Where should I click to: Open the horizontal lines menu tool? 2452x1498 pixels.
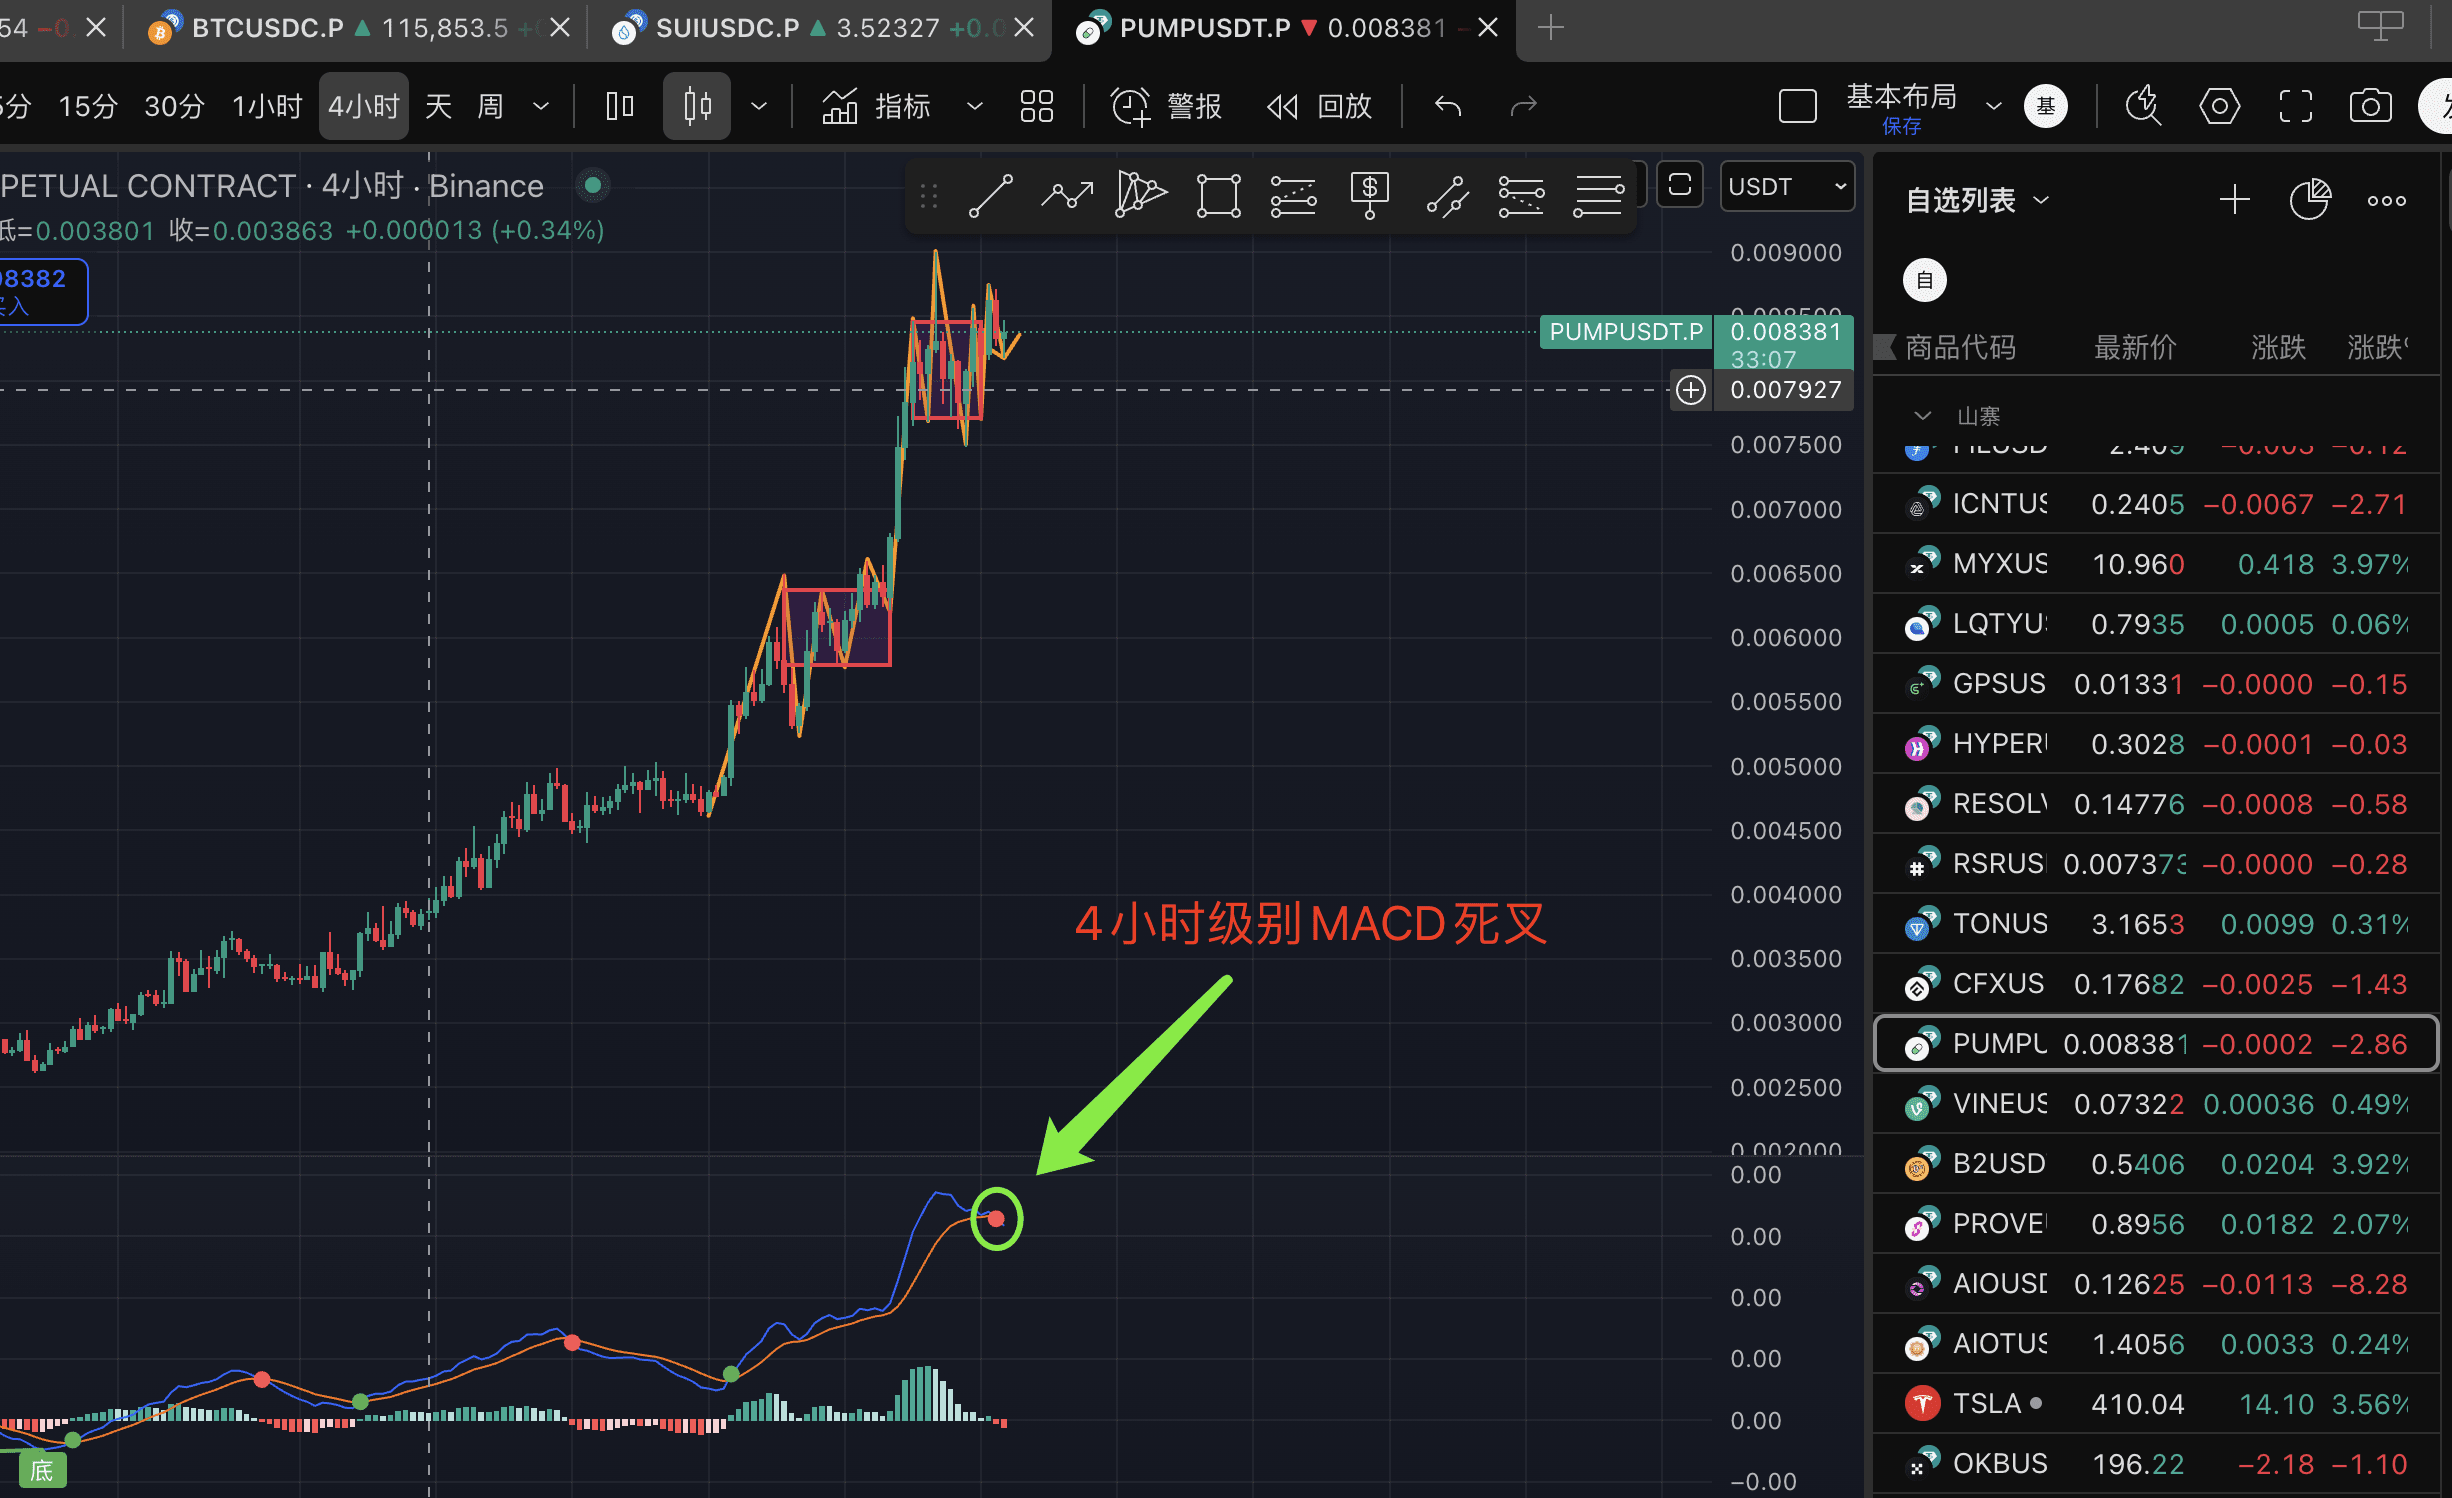pos(1598,195)
